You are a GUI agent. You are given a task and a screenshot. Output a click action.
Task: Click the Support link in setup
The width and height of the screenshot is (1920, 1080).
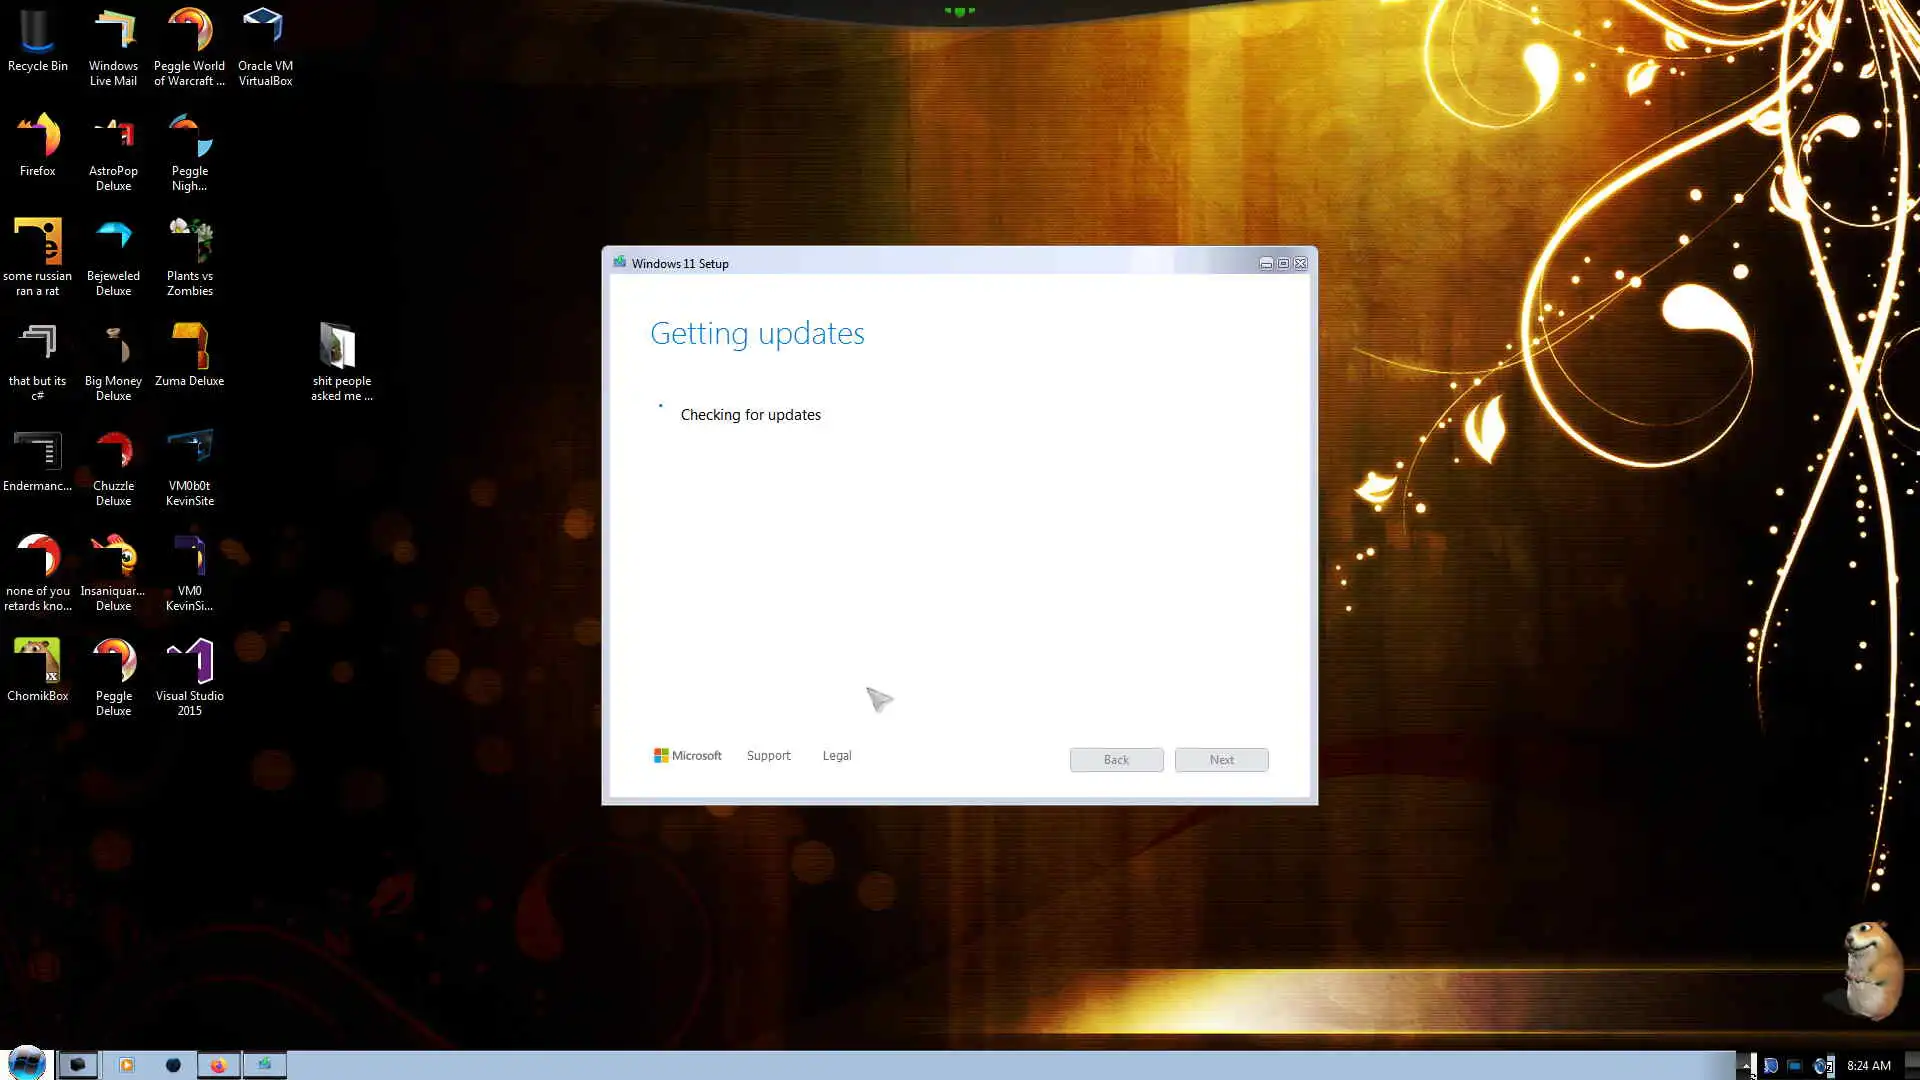point(768,756)
